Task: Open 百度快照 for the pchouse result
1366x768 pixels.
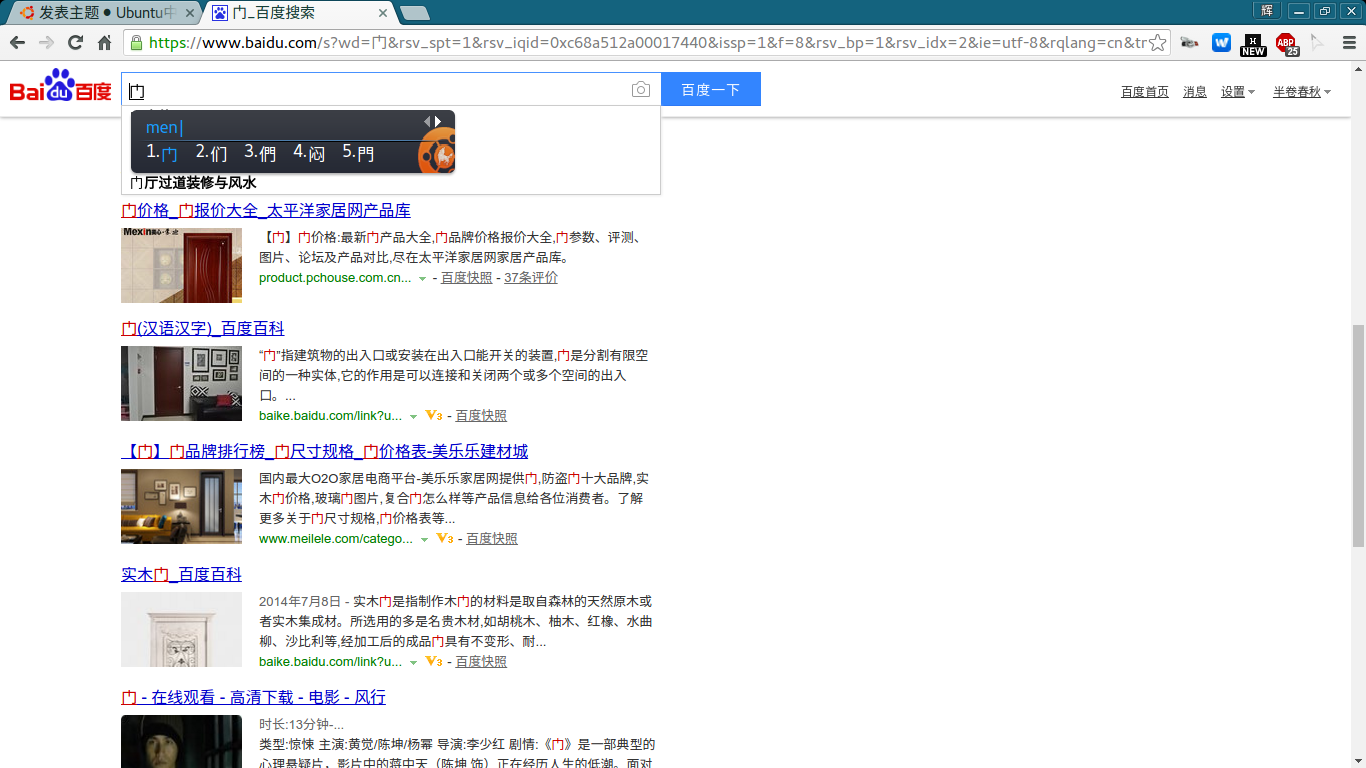Action: [x=467, y=278]
